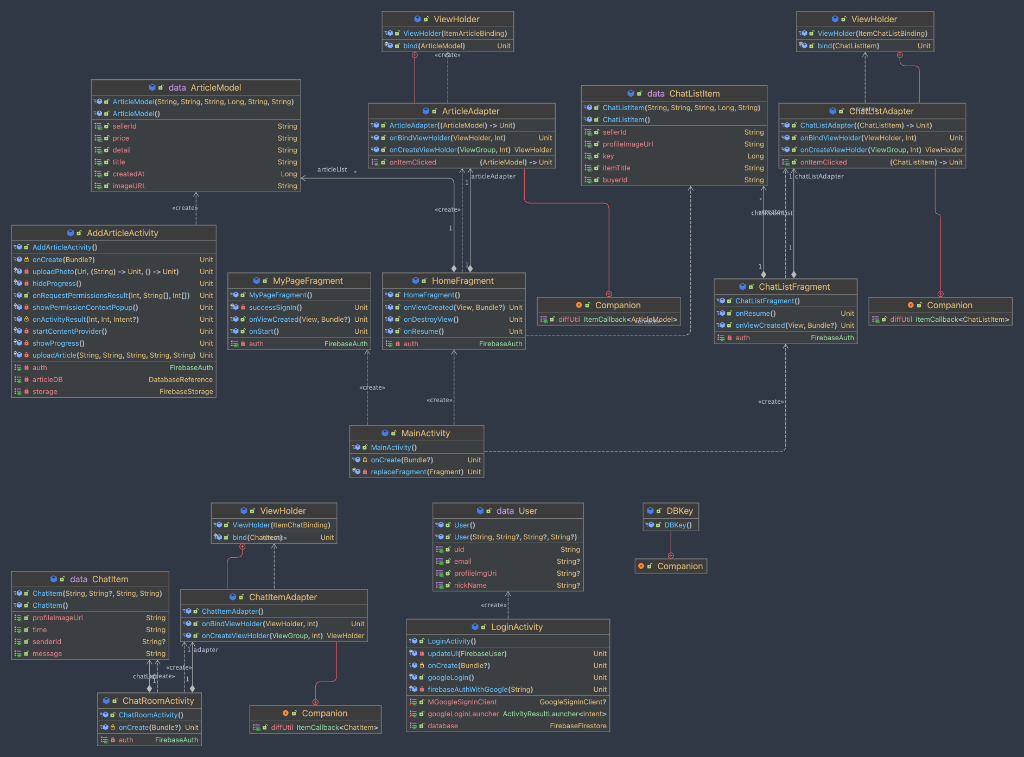Click the class icon beside MyPageFragment title
Image resolution: width=1024 pixels, height=757 pixels.
257,281
